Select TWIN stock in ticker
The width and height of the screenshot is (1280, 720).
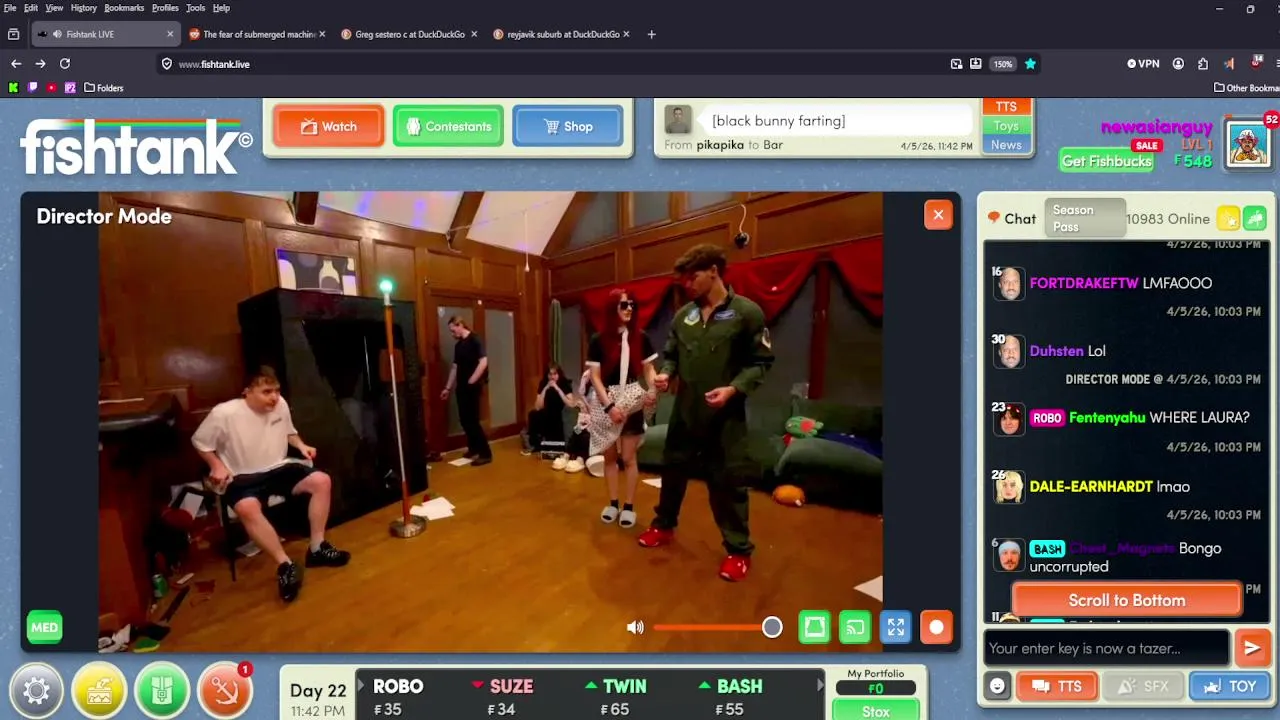[620, 697]
